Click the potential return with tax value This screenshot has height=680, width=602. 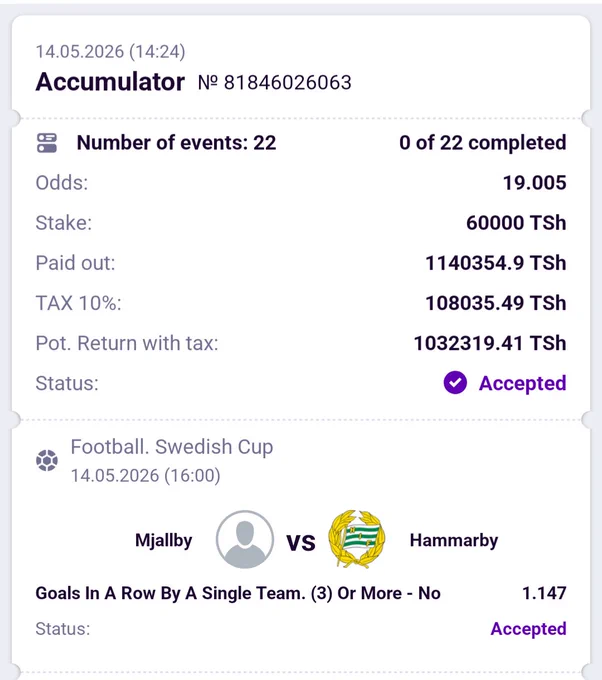(x=490, y=343)
